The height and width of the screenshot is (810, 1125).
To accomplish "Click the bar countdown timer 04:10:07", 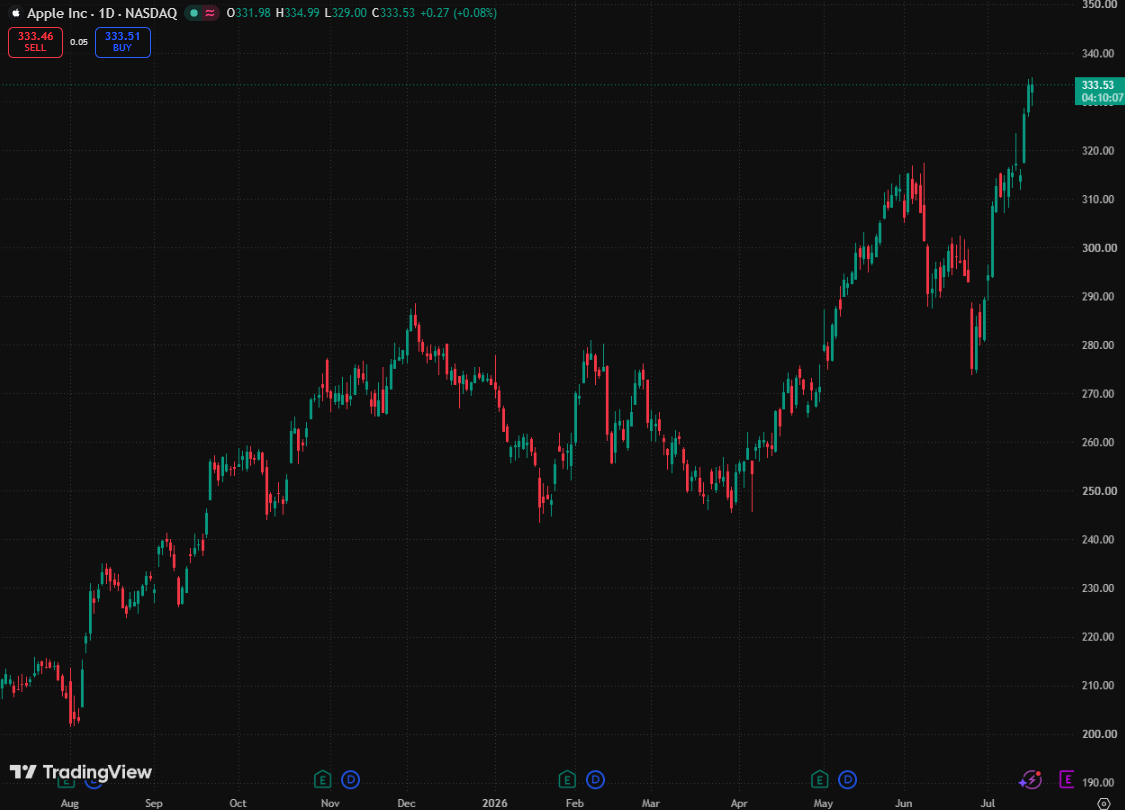I will click(x=1102, y=98).
